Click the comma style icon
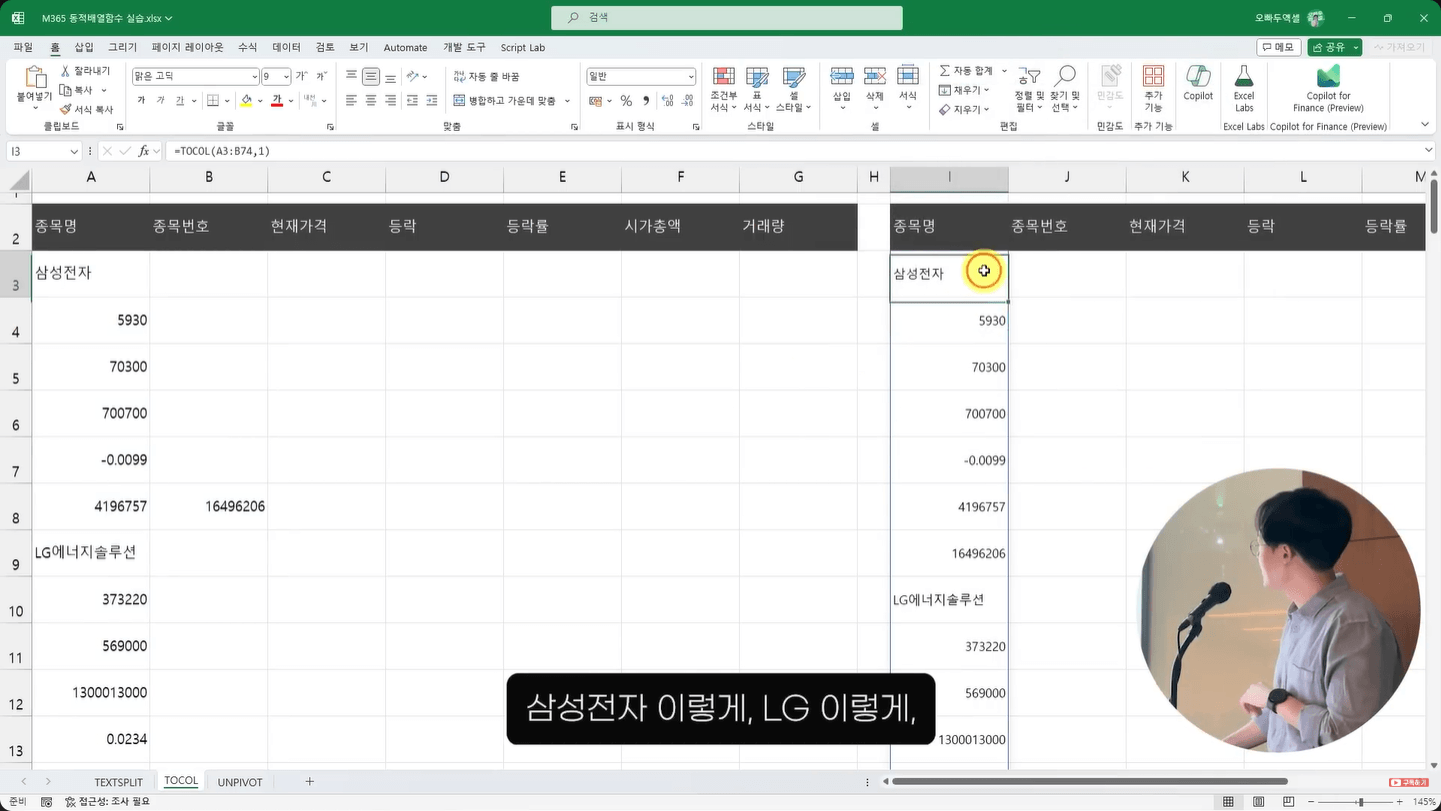 (x=645, y=100)
